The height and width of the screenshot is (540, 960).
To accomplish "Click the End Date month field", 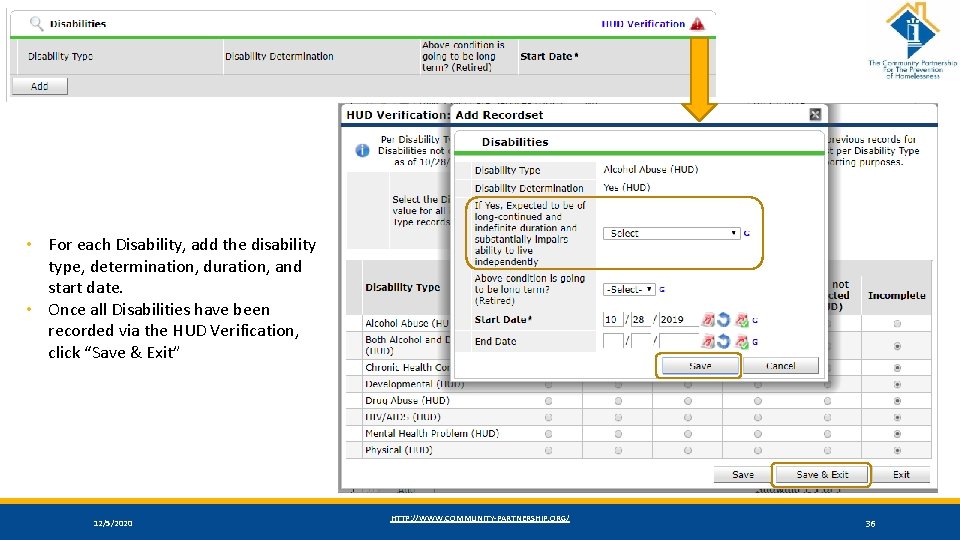I will click(x=613, y=342).
